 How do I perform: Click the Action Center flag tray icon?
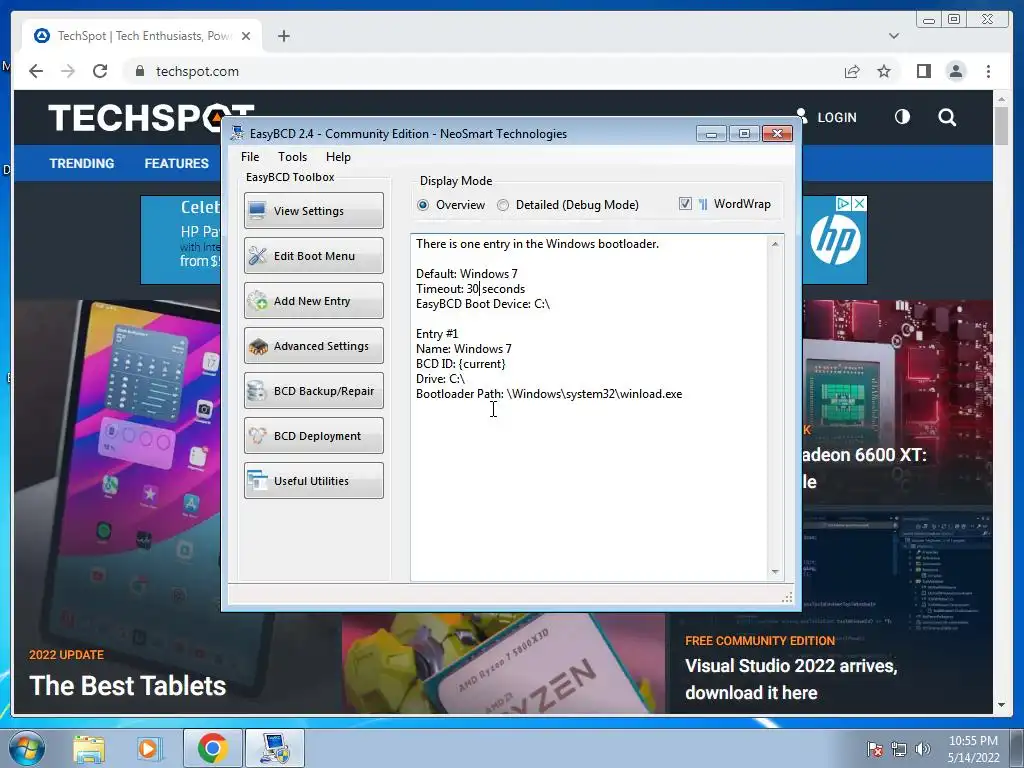(x=874, y=749)
